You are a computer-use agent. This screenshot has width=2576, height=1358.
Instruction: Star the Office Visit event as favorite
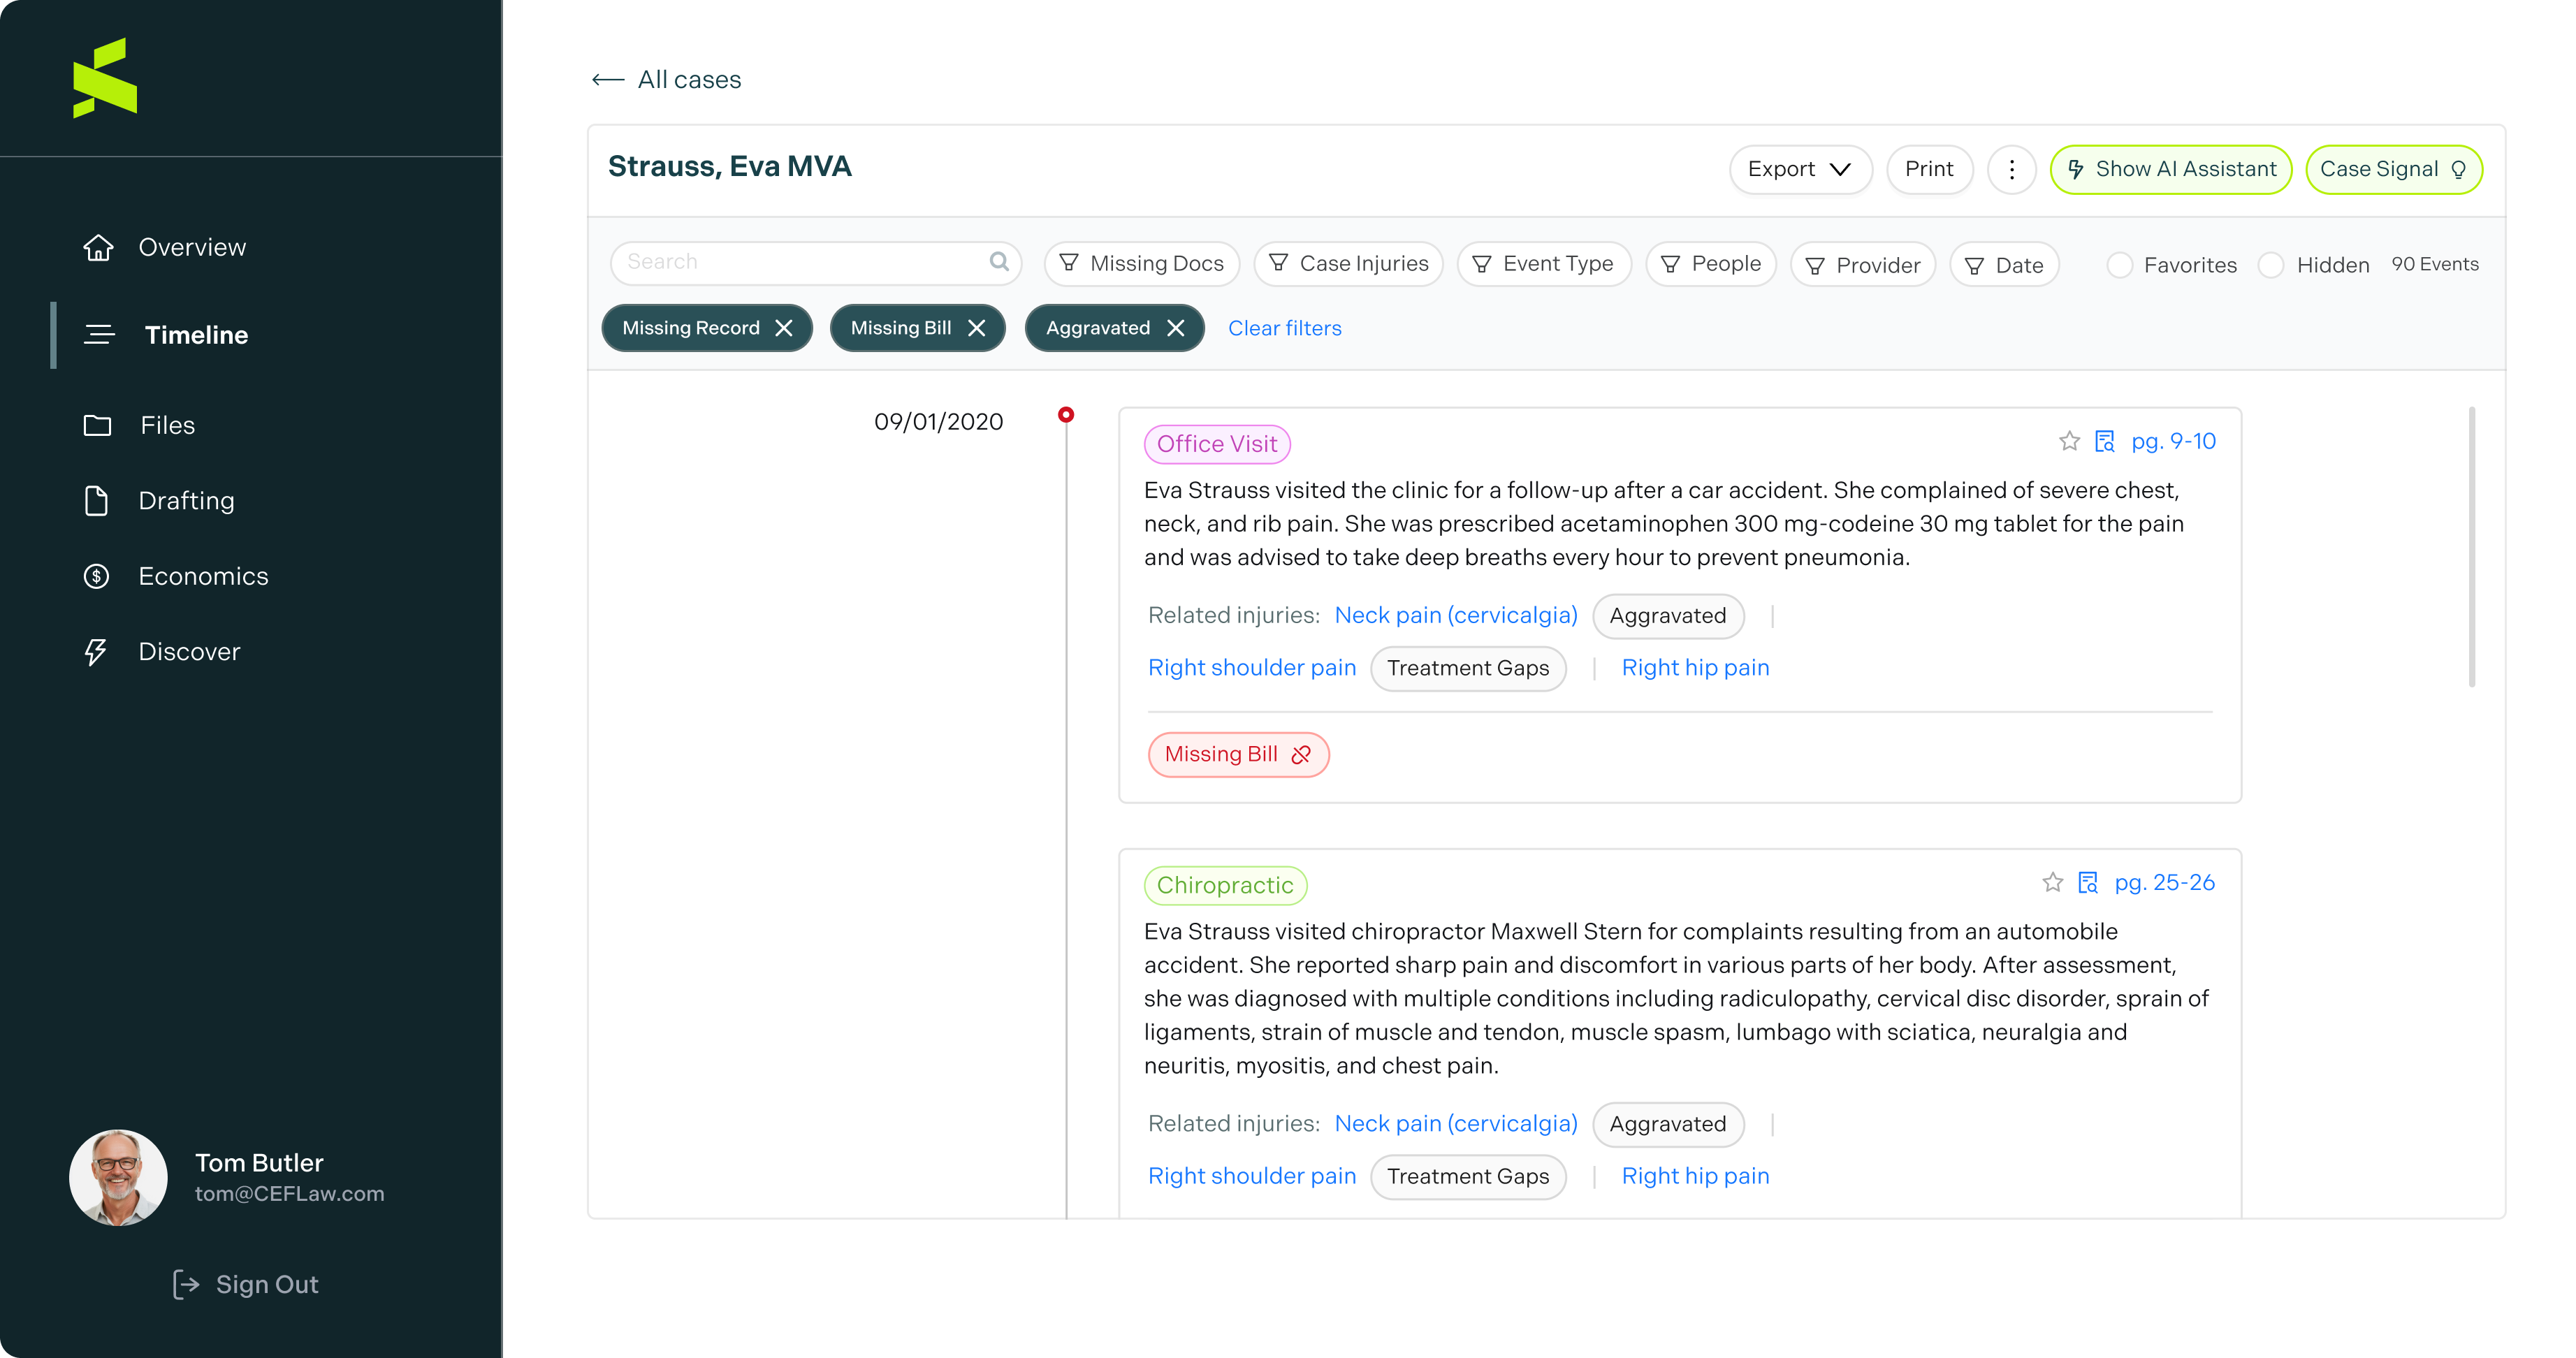(x=2069, y=441)
